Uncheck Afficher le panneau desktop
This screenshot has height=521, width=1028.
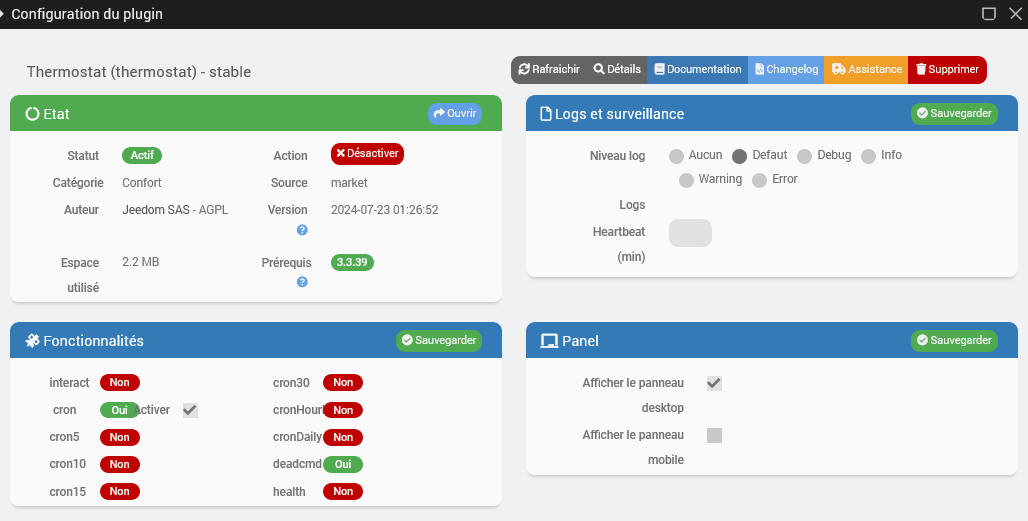coord(715,383)
